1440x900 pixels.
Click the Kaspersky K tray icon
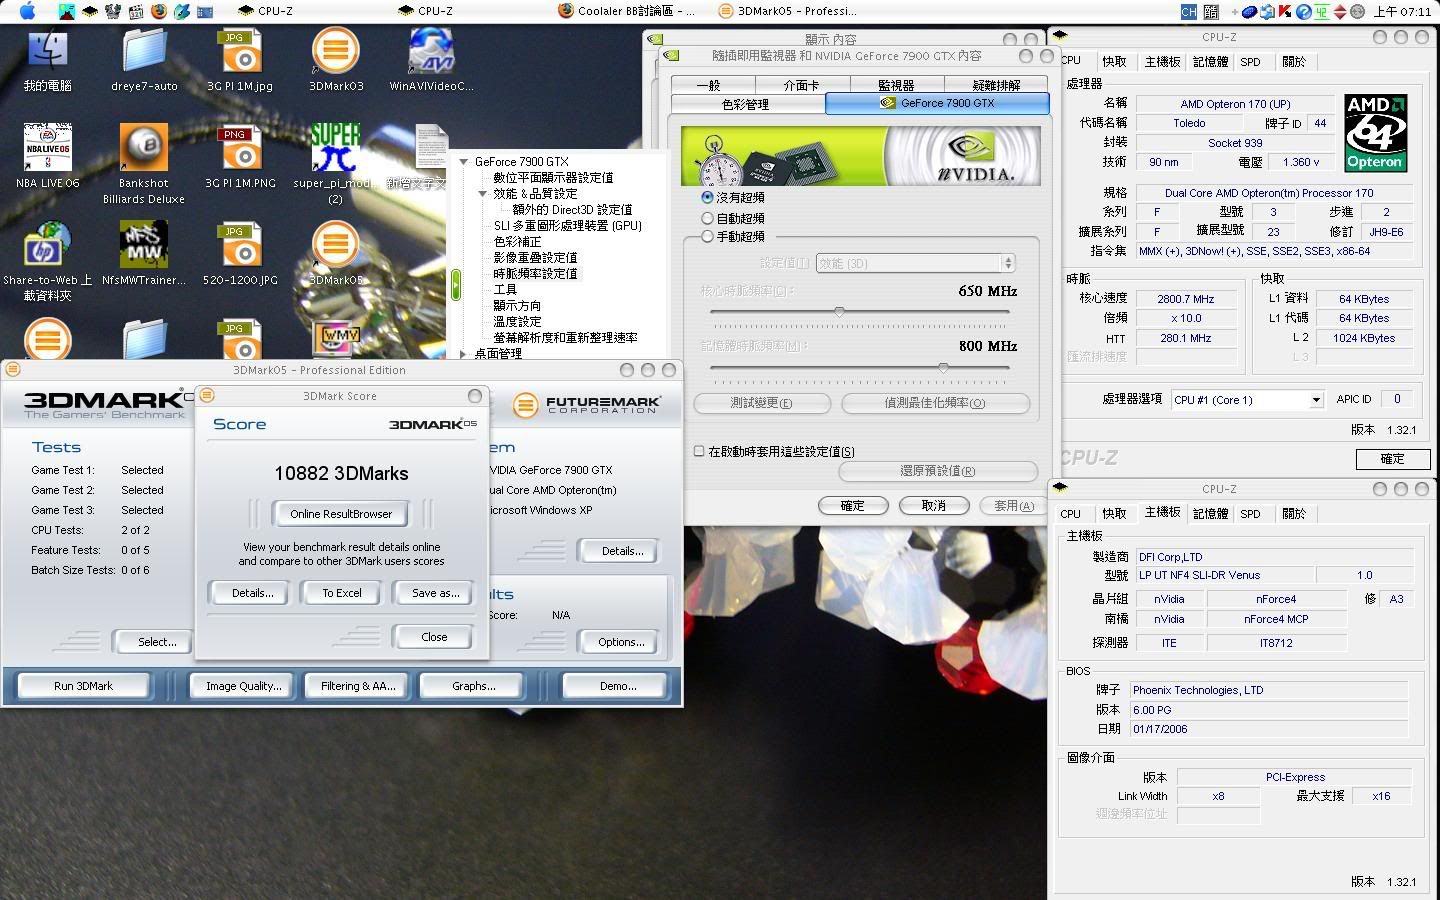(1285, 12)
